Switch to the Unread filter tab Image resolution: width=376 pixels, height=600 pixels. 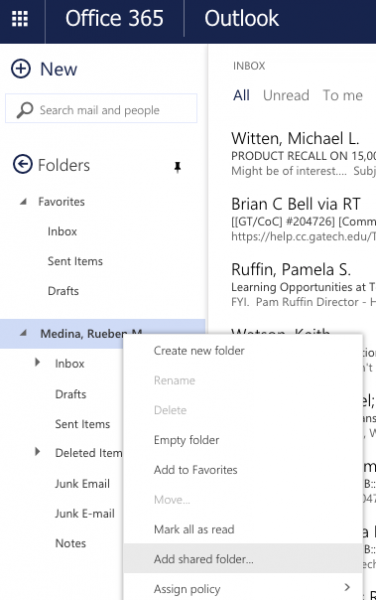(x=286, y=95)
